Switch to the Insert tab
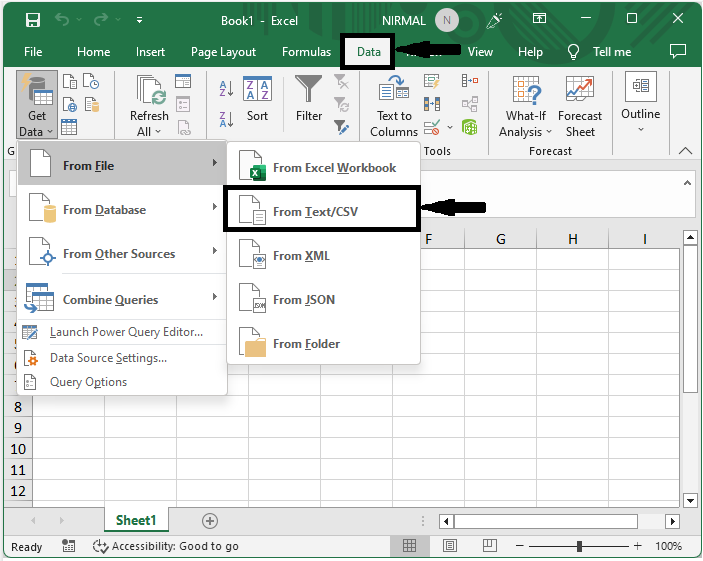The width and height of the screenshot is (703, 561). pyautogui.click(x=150, y=52)
